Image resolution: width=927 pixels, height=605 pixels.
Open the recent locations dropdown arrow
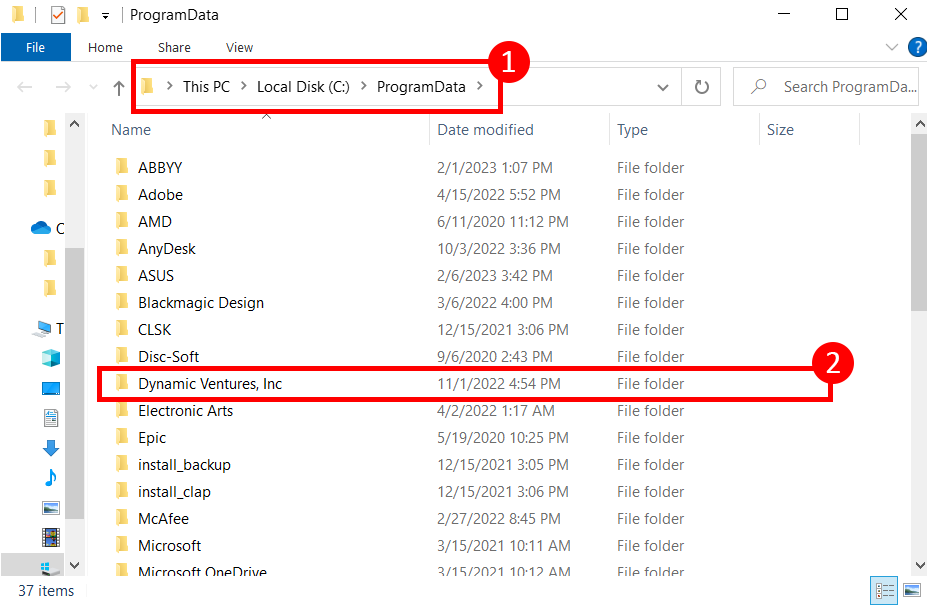[x=94, y=87]
